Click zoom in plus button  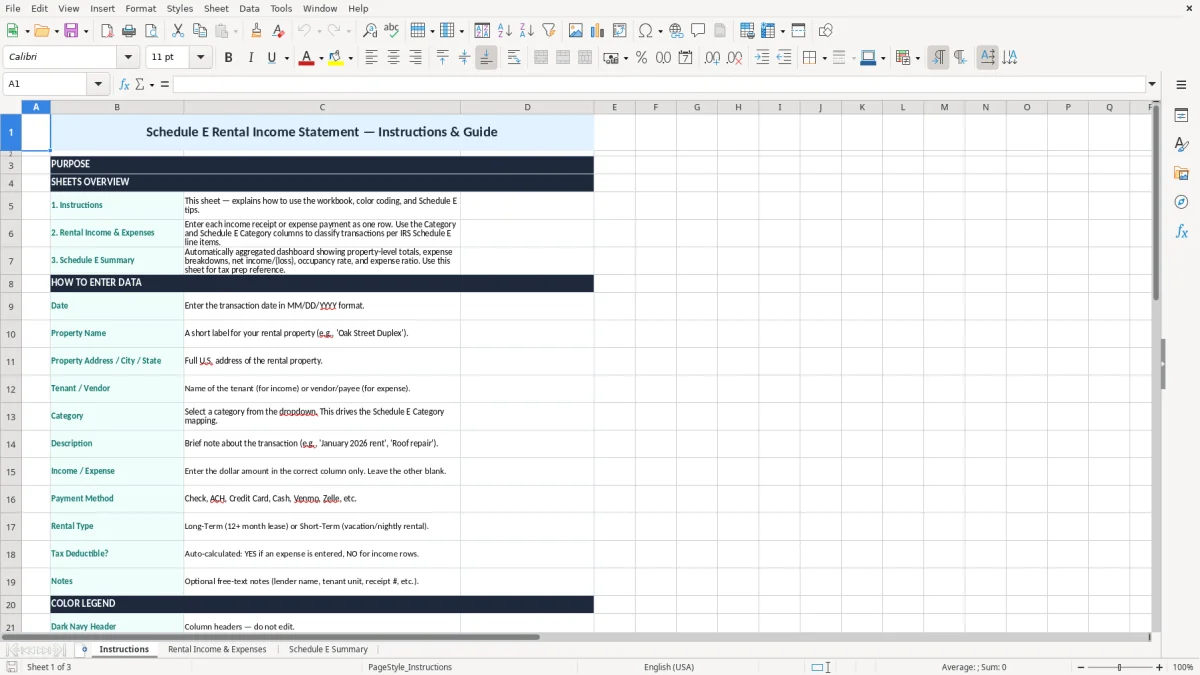click(1160, 667)
